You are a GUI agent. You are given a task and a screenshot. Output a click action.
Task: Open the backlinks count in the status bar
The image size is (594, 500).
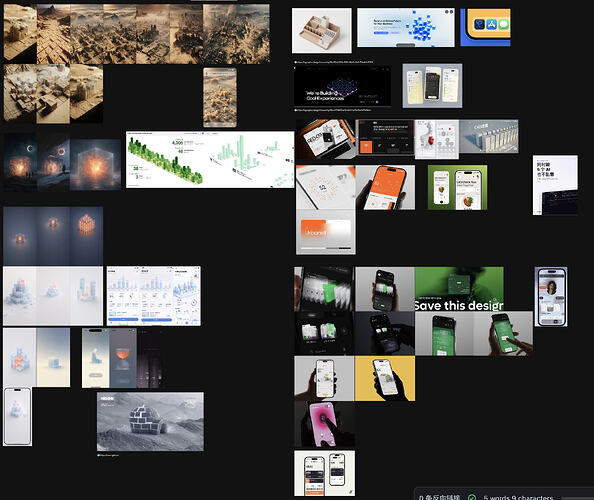439,497
